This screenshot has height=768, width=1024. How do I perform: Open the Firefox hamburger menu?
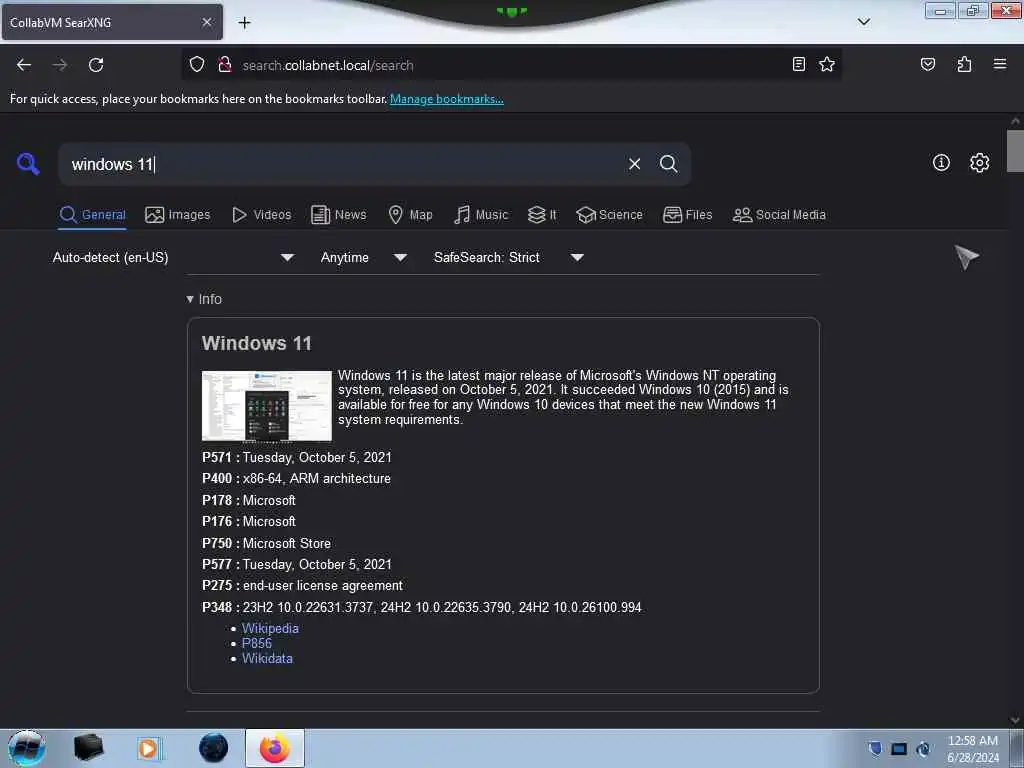tap(1000, 64)
